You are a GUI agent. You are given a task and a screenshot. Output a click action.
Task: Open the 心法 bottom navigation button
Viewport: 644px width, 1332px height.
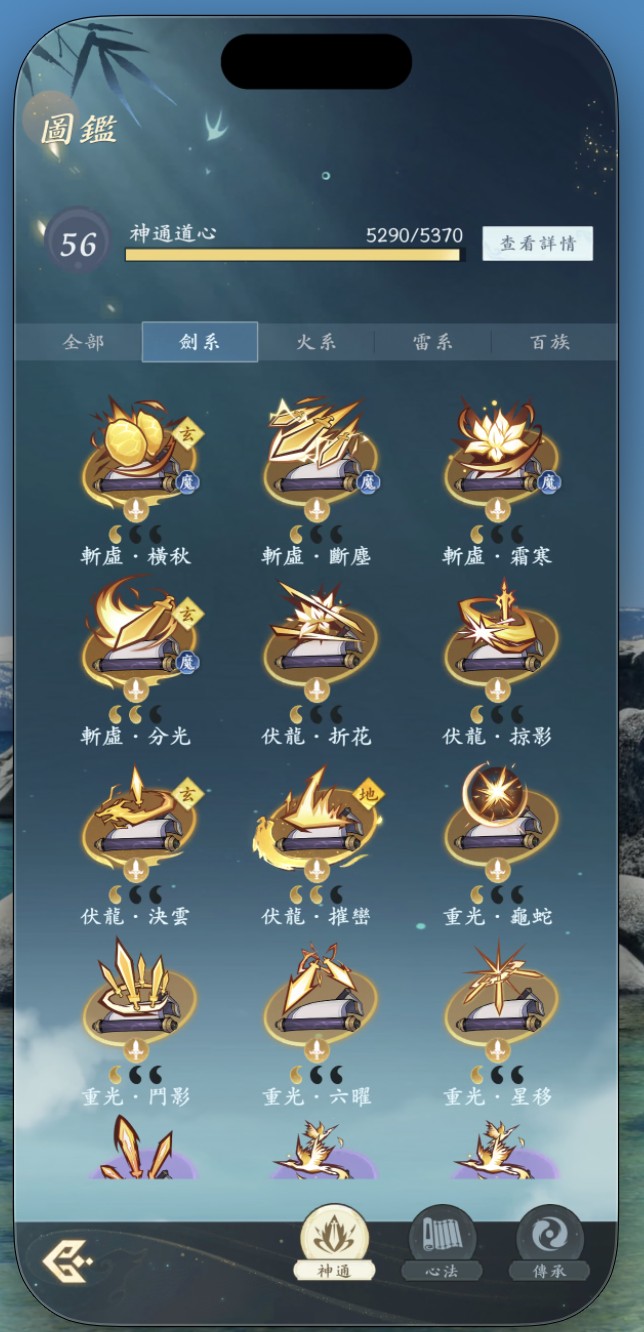tap(442, 1243)
